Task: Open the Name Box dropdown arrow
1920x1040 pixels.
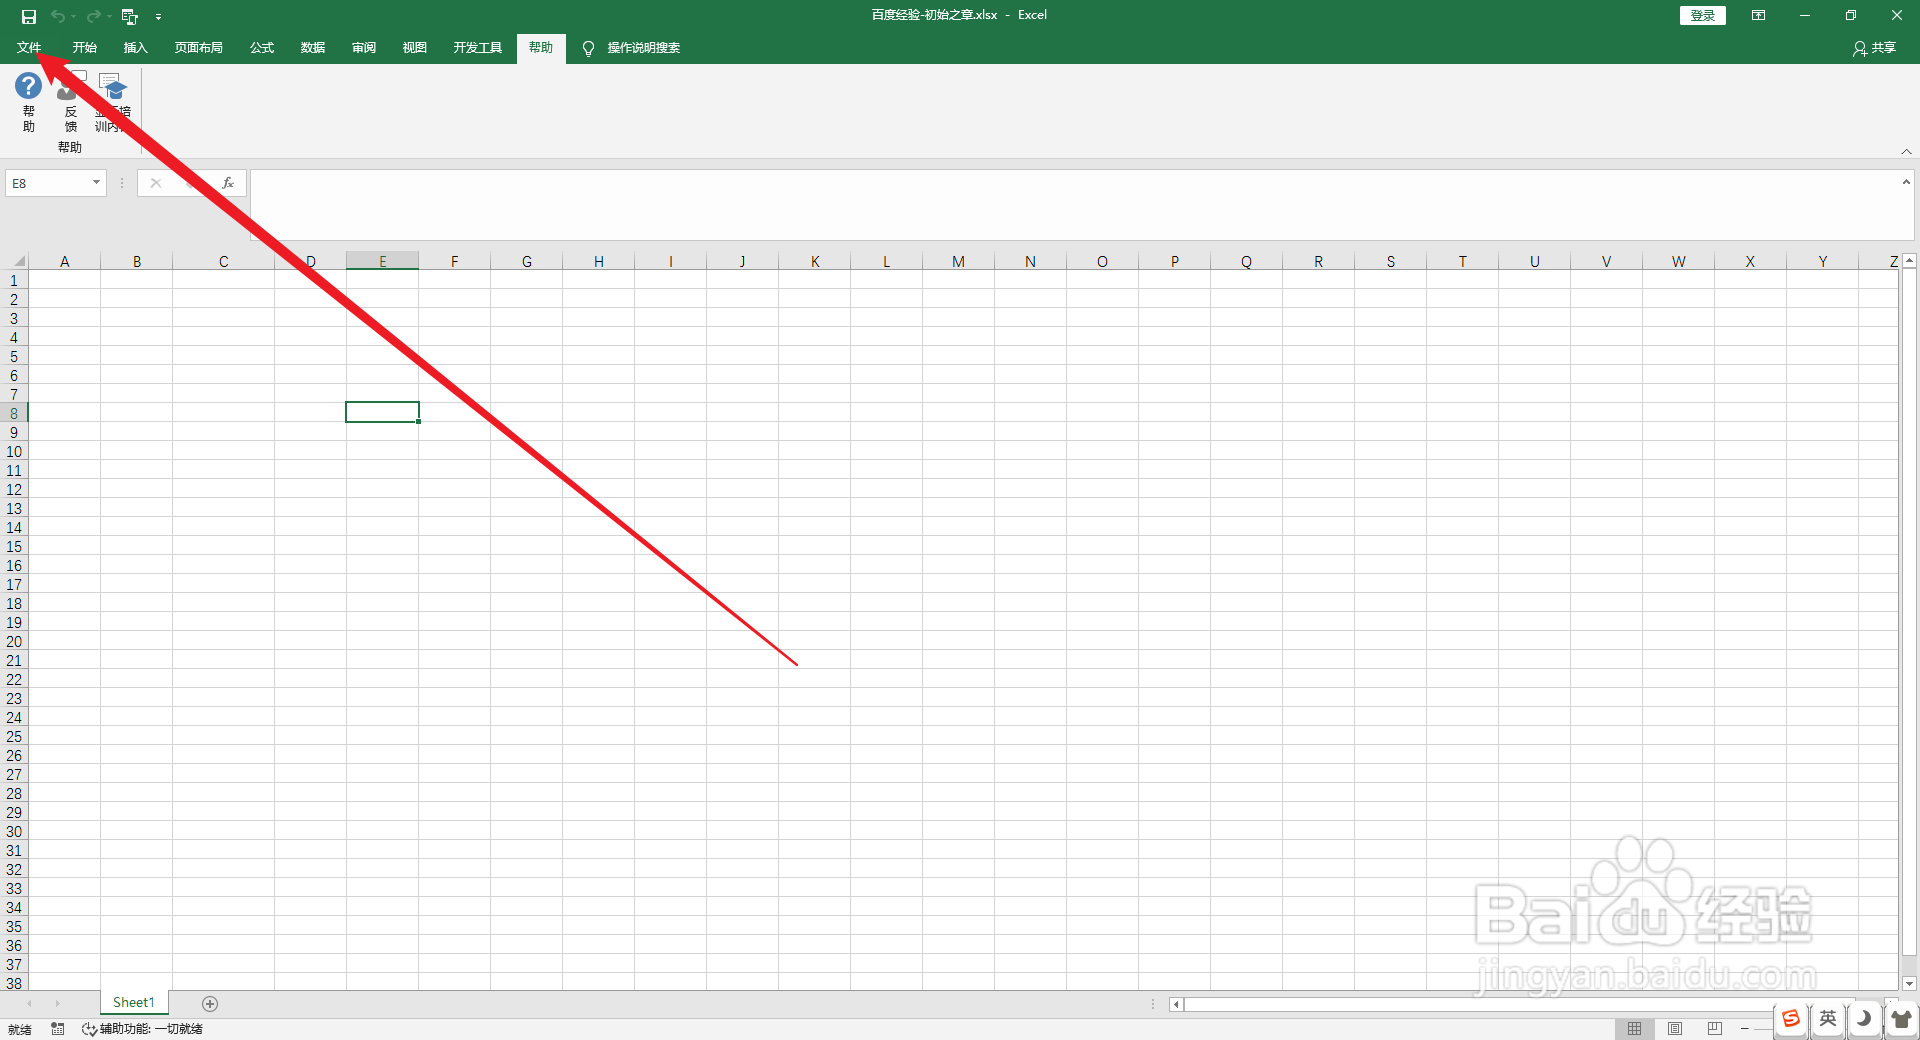Action: click(x=97, y=183)
